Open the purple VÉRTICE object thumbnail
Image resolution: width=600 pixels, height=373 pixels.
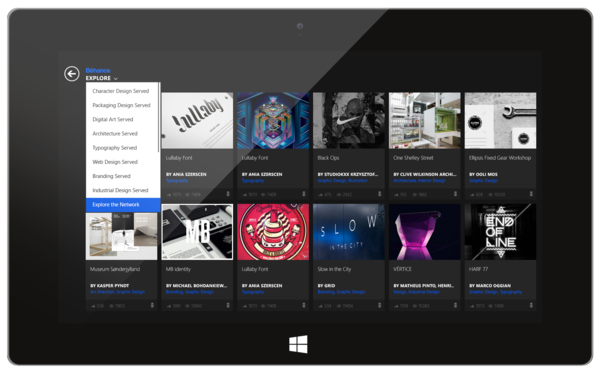(x=424, y=232)
